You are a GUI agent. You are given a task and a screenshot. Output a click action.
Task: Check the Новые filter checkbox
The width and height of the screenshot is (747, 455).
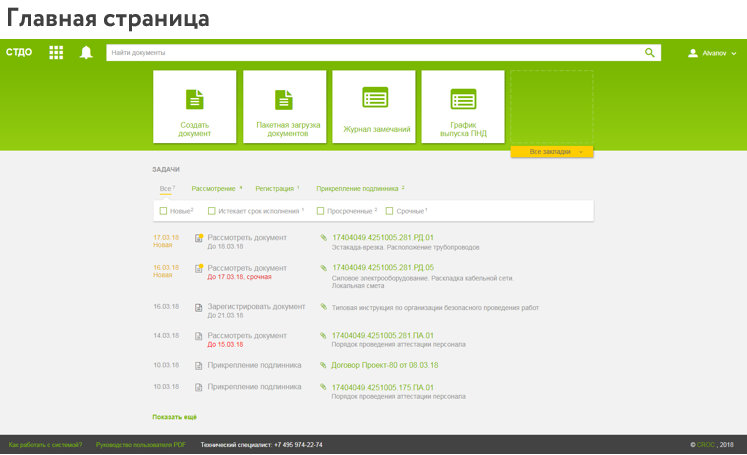[x=163, y=211]
